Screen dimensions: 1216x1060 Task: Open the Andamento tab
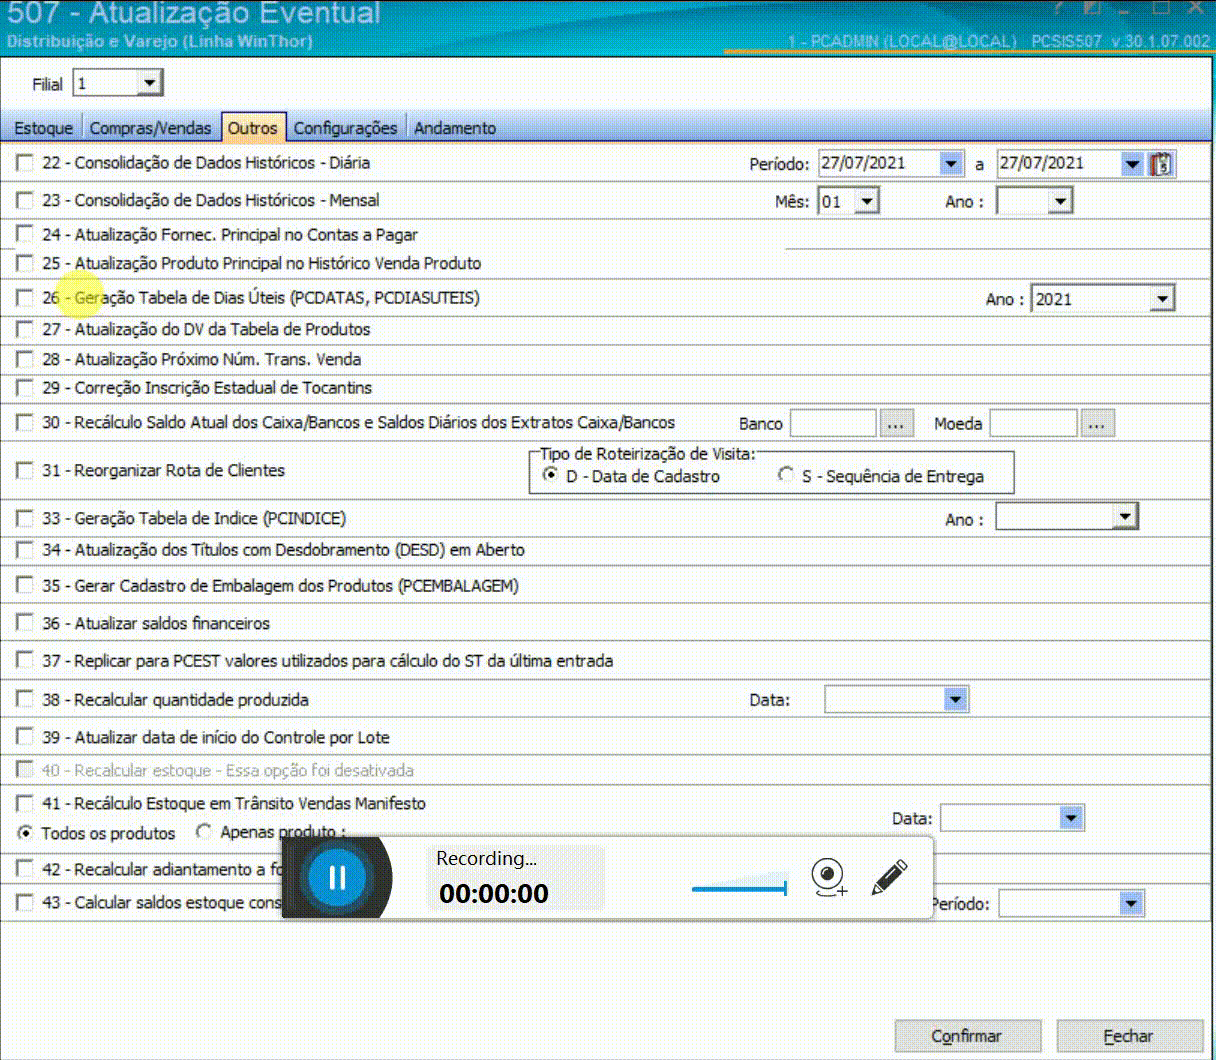click(455, 128)
